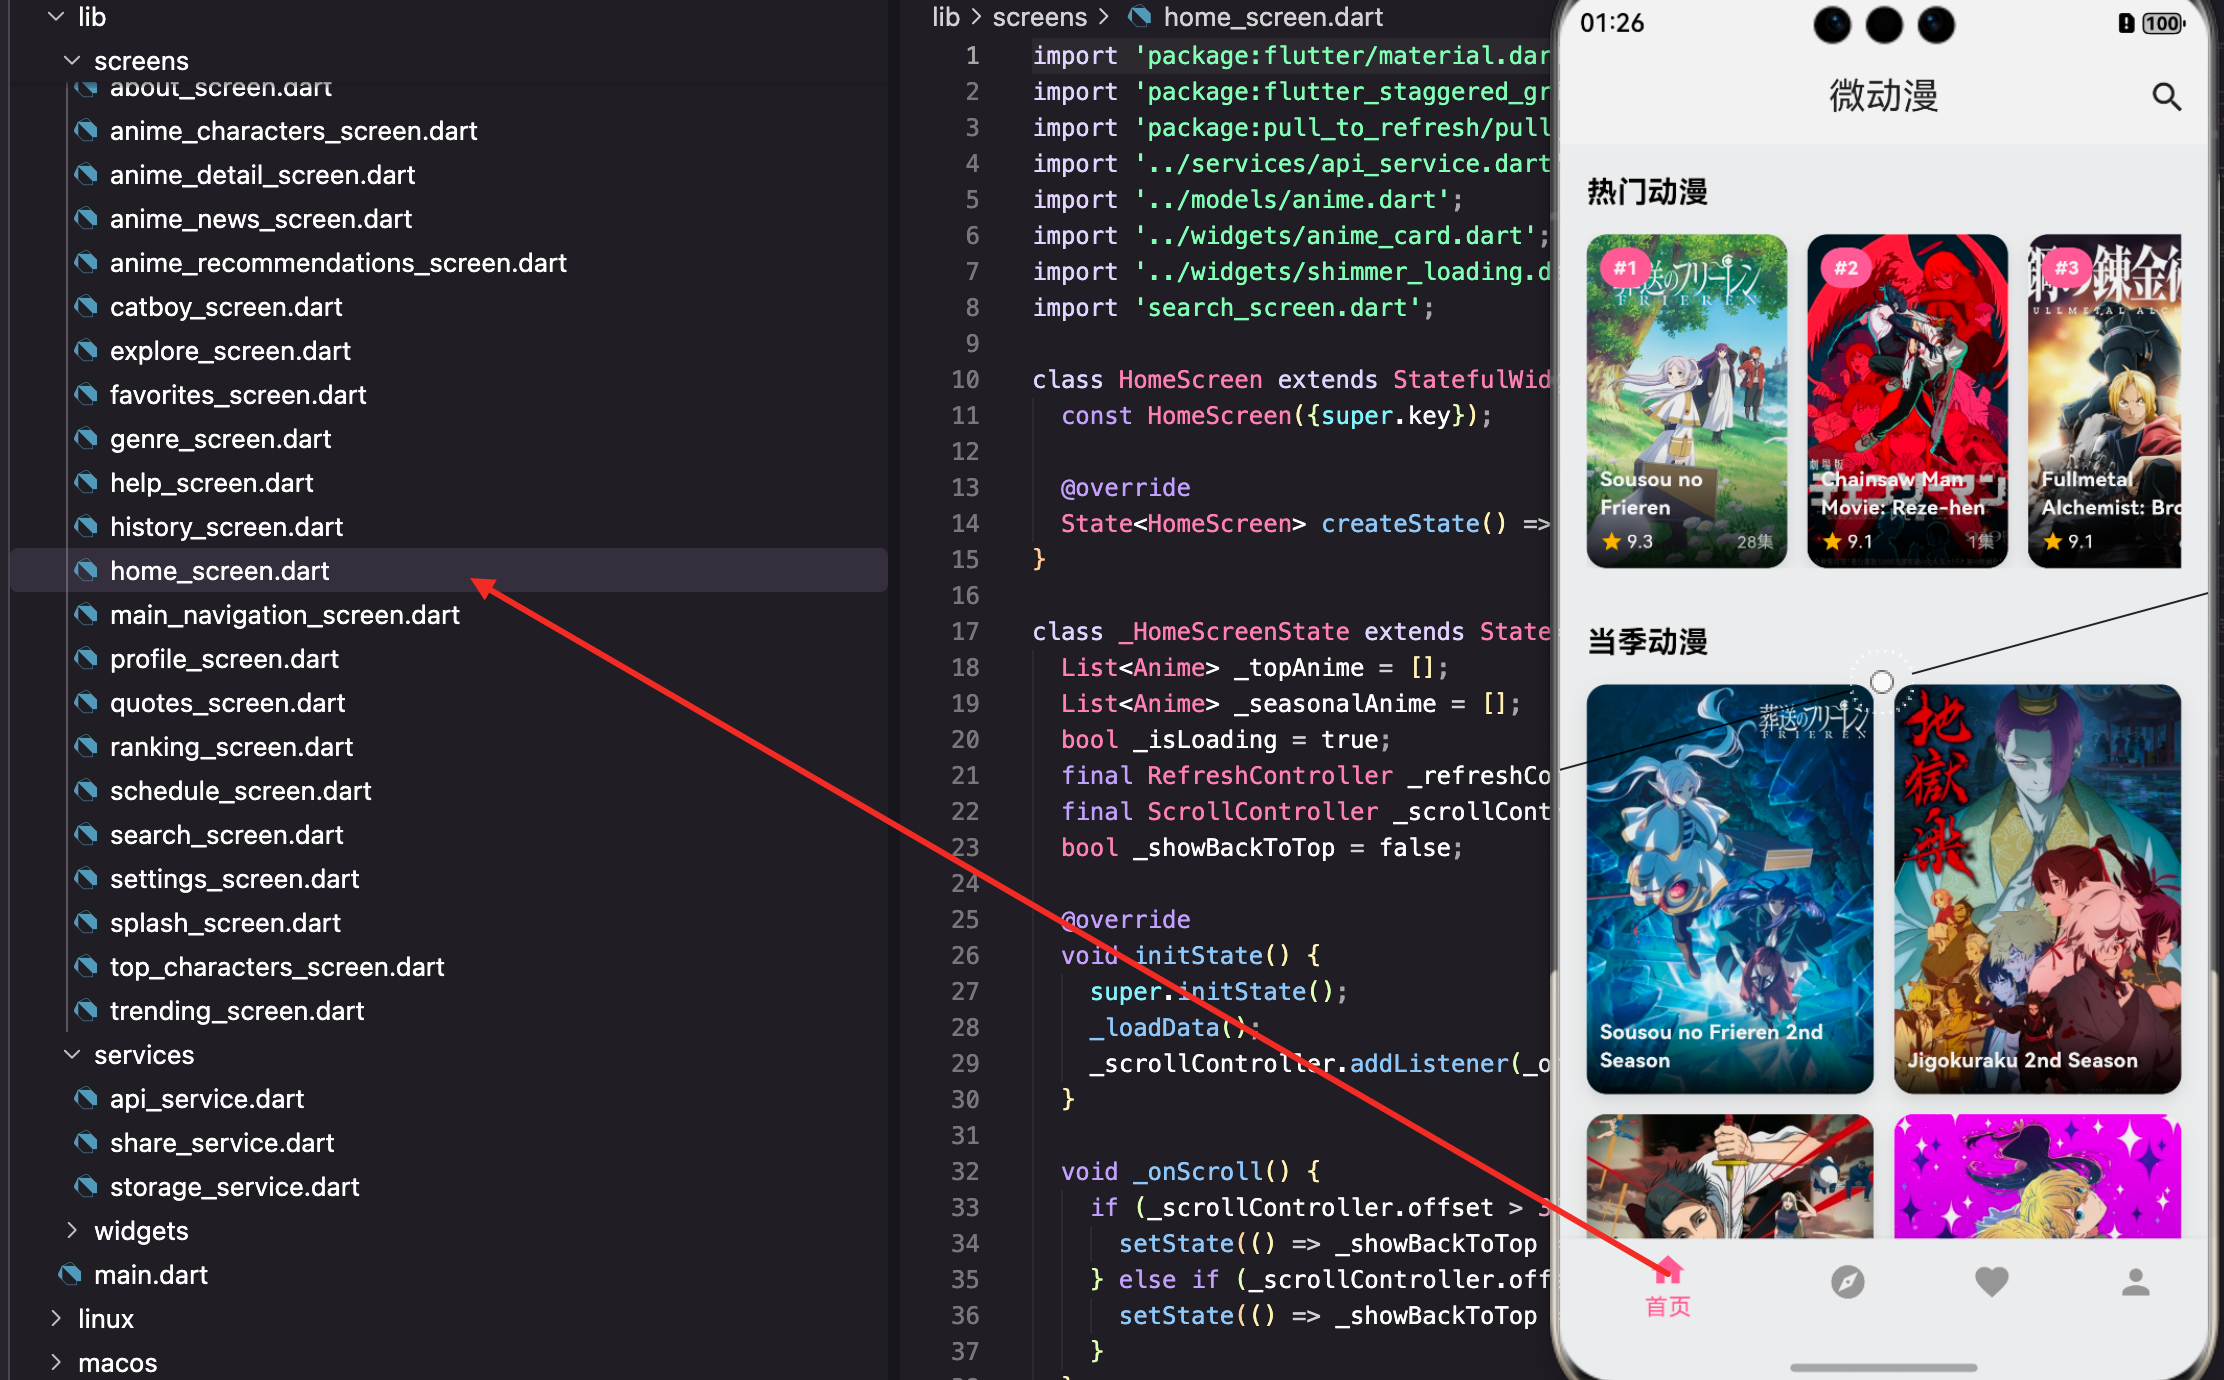Open genre_screen.dart file
Screen dimensions: 2224x1380
click(x=220, y=439)
